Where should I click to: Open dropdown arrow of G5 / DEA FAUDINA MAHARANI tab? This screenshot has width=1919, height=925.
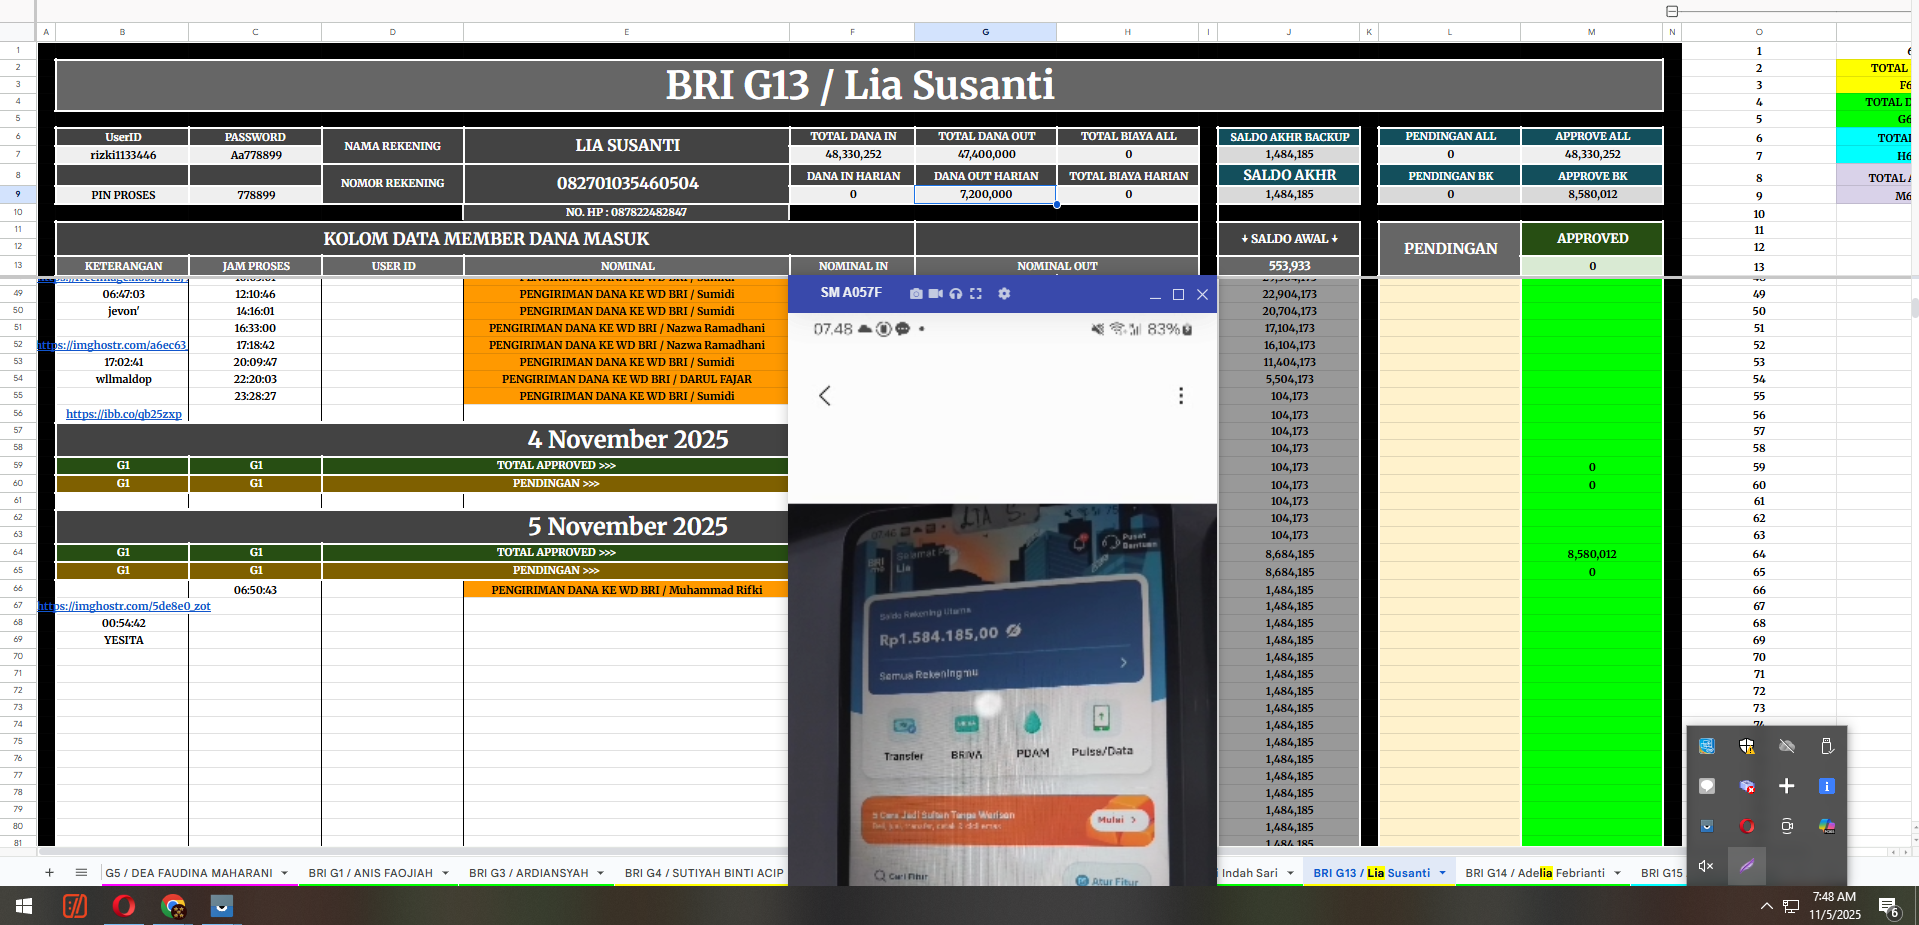(x=285, y=873)
